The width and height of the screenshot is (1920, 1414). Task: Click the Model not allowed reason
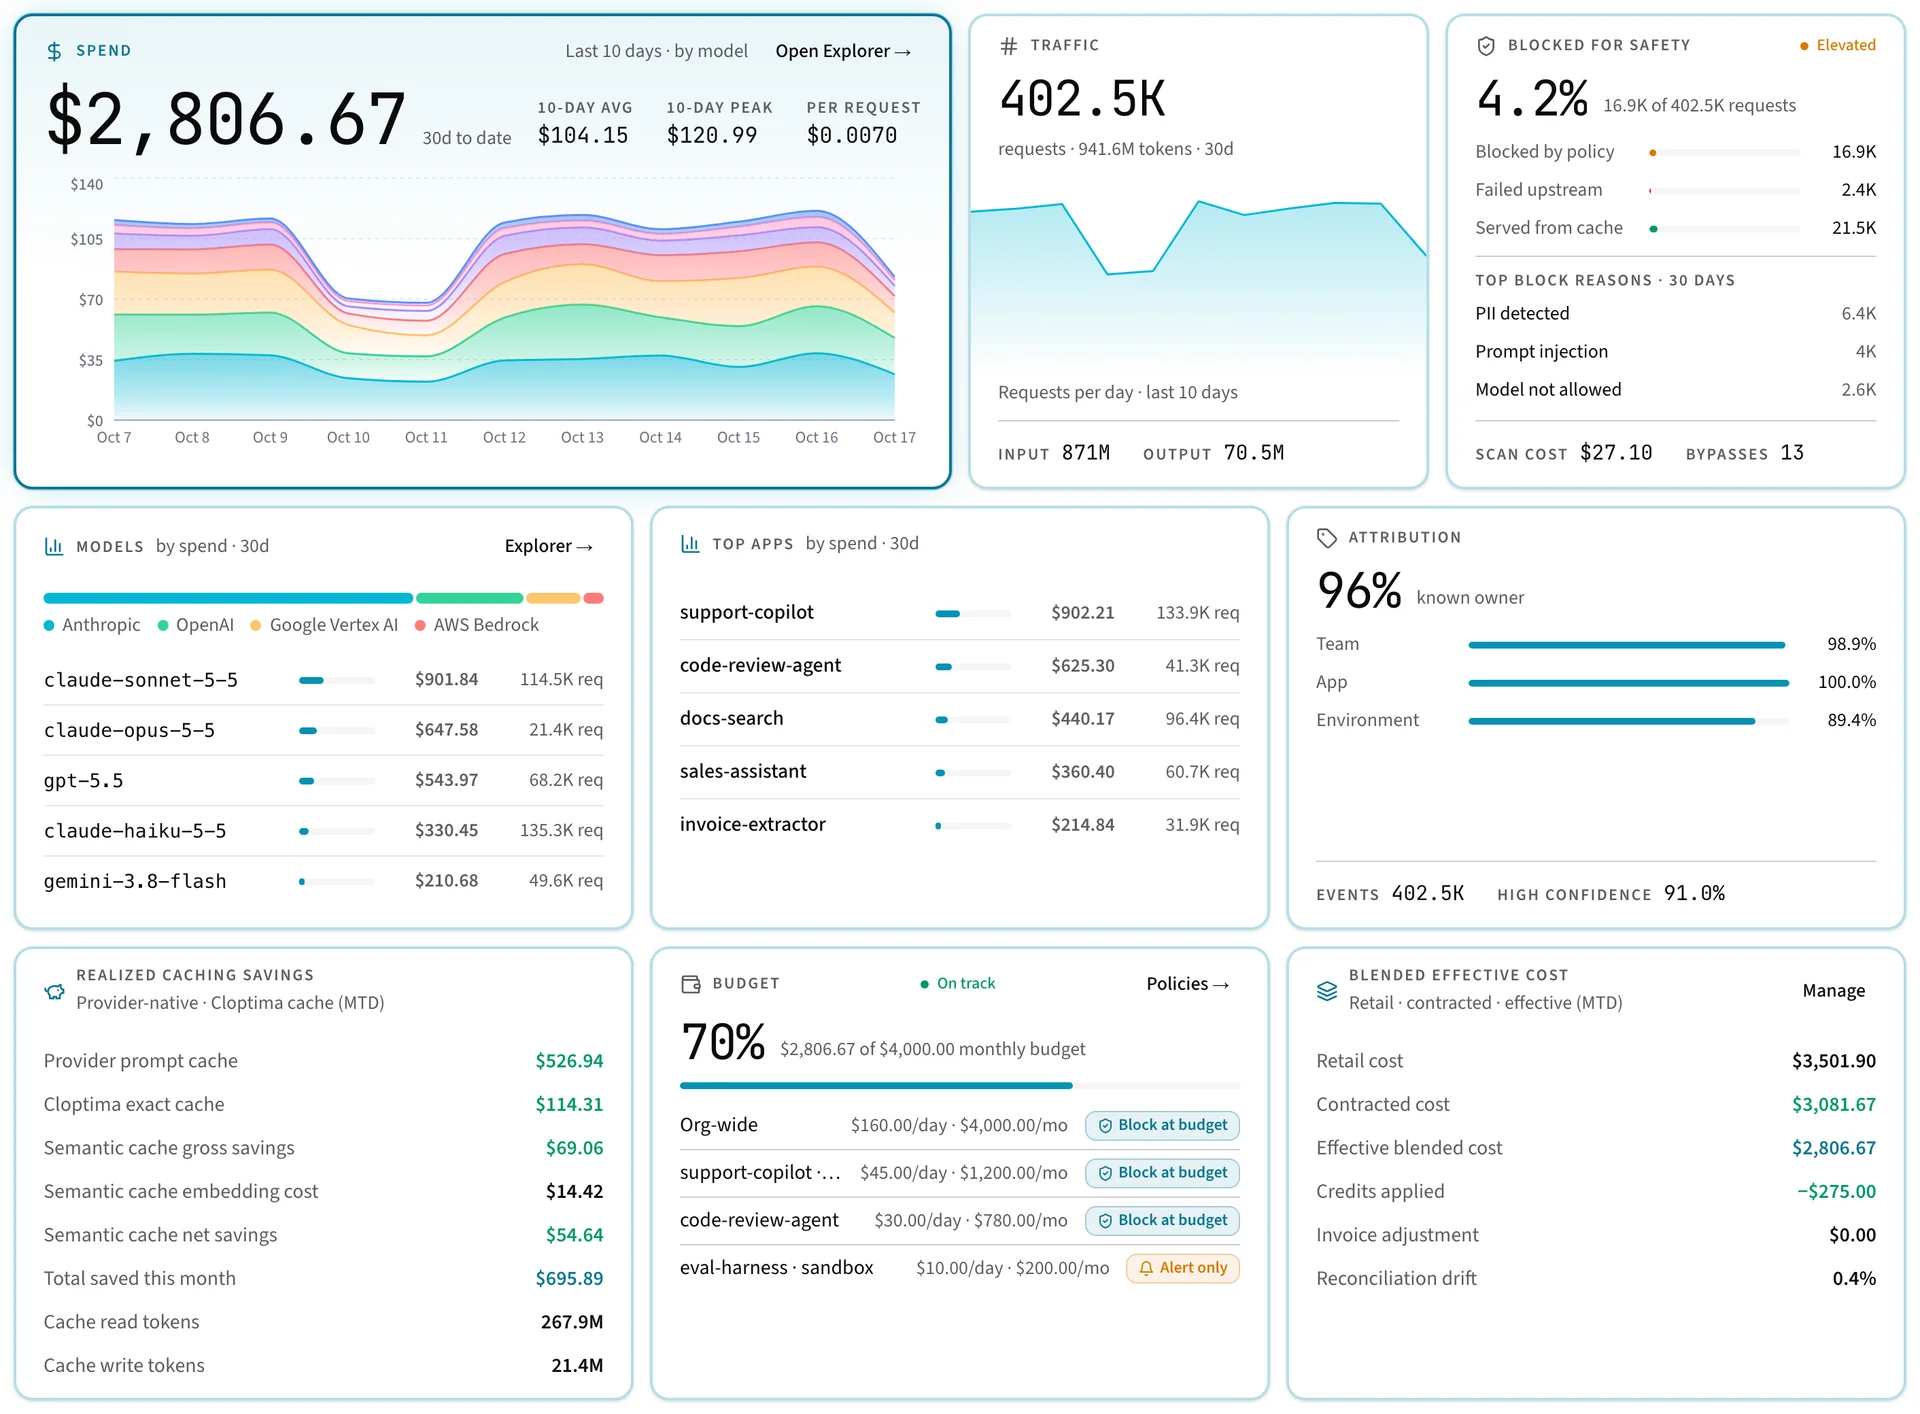[1675, 390]
